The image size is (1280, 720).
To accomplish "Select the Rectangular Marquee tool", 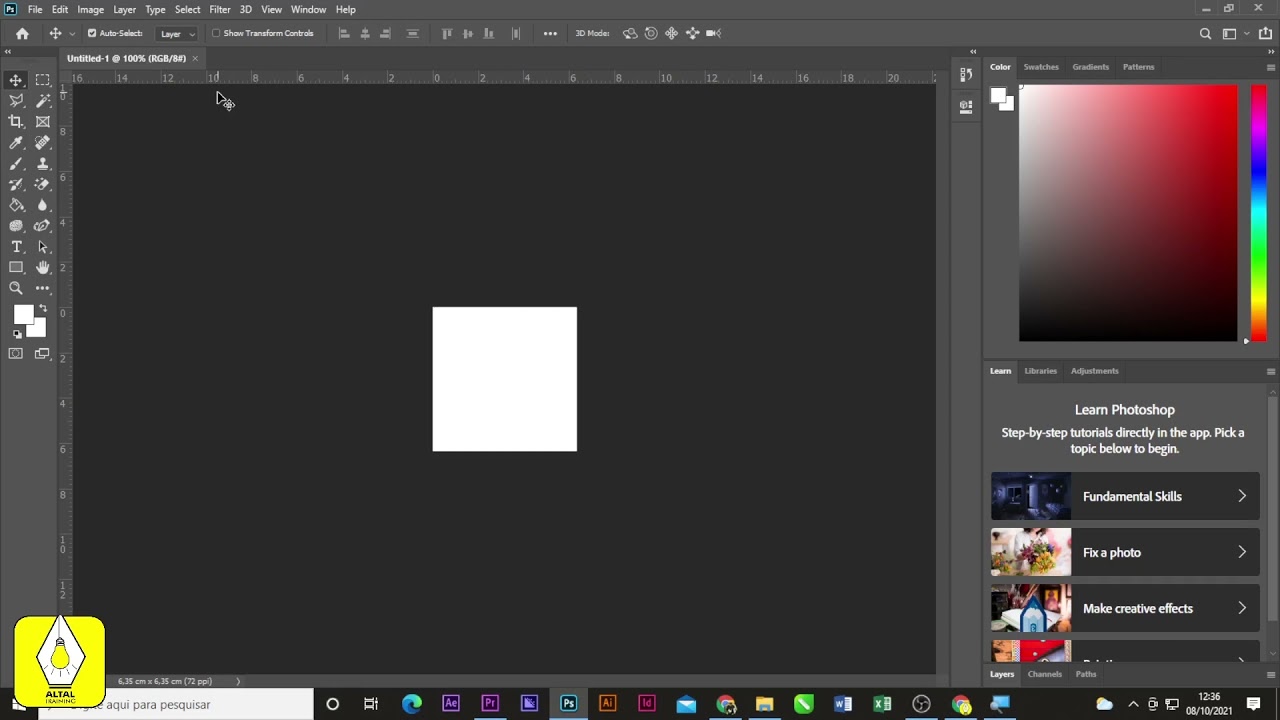I will (42, 80).
